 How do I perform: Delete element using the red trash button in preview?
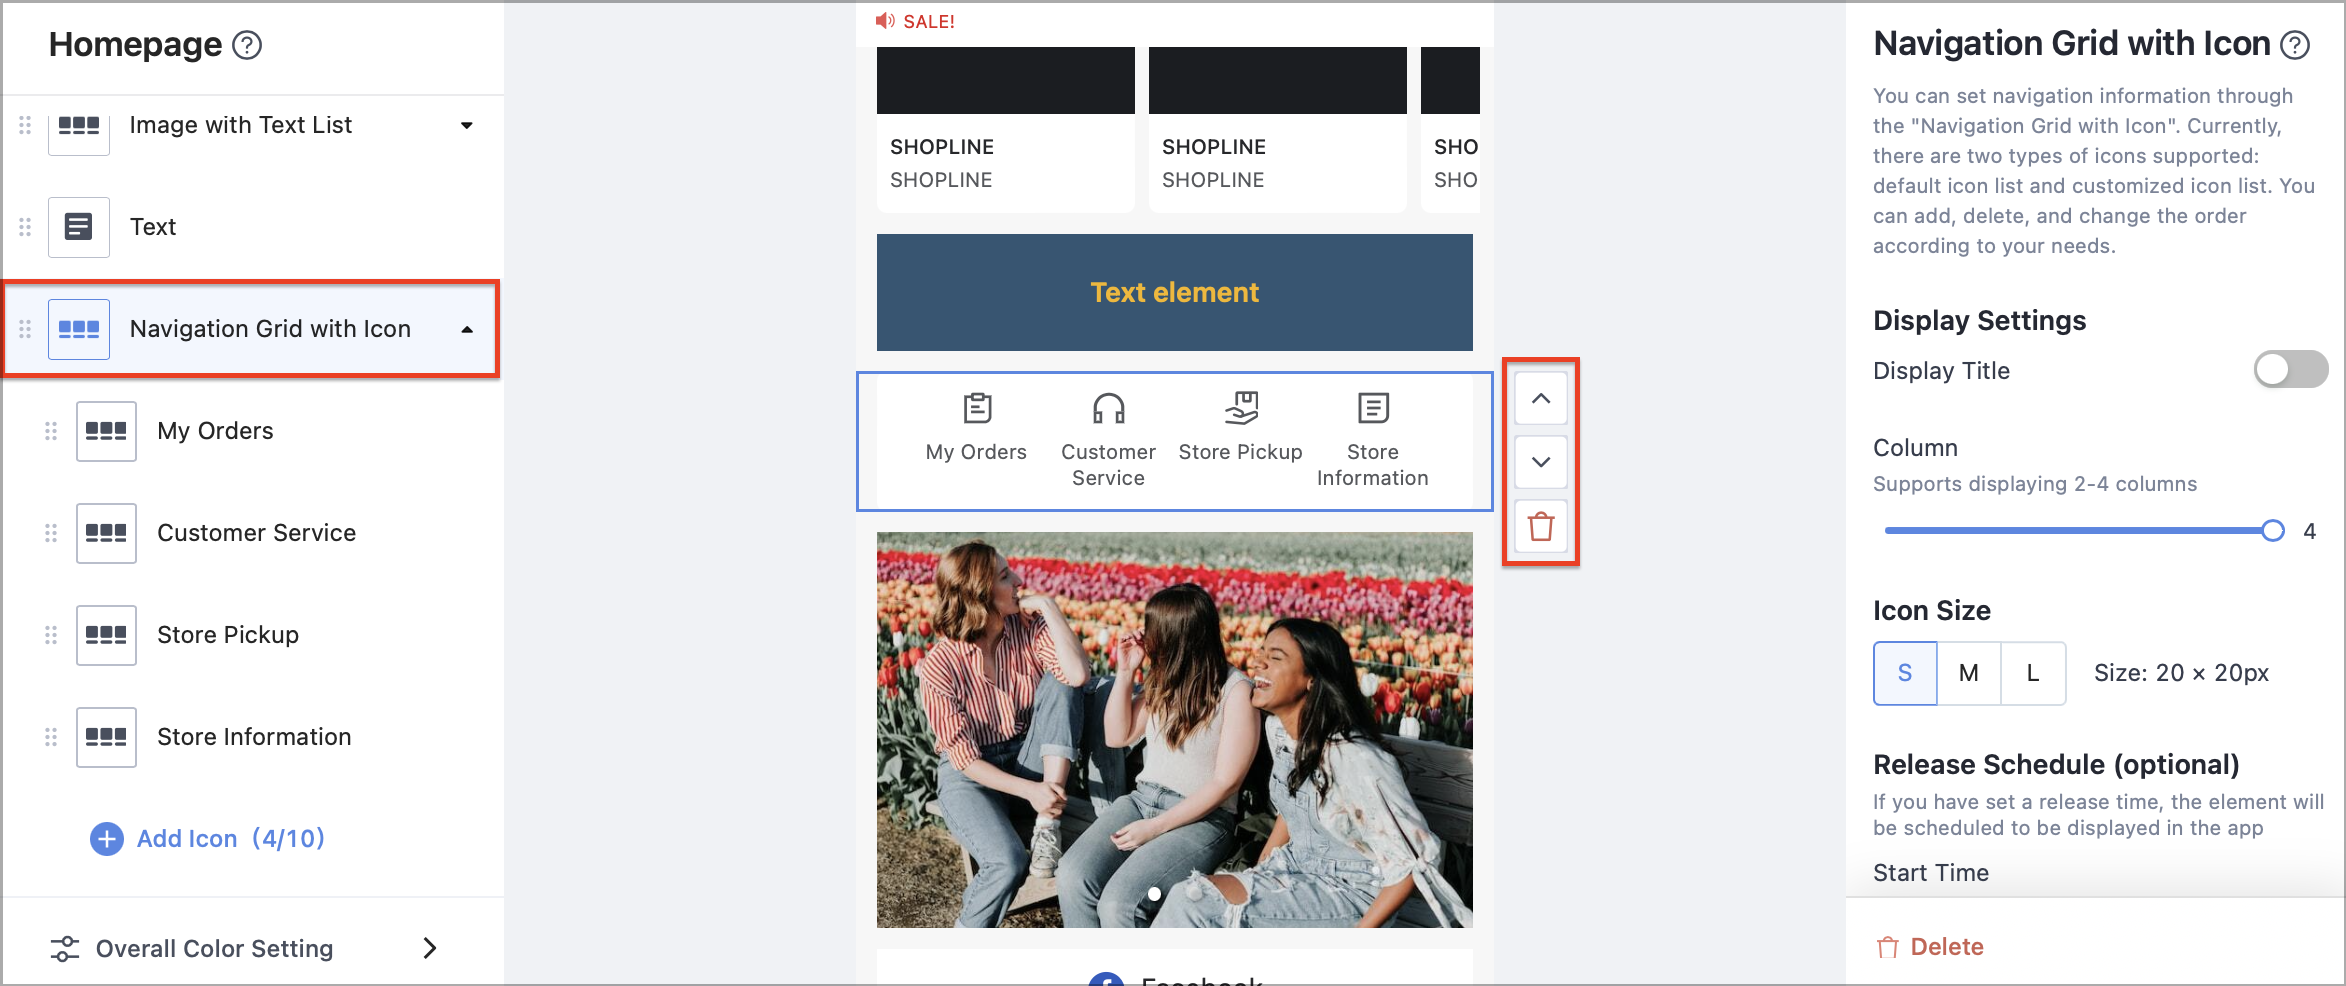(x=1541, y=526)
